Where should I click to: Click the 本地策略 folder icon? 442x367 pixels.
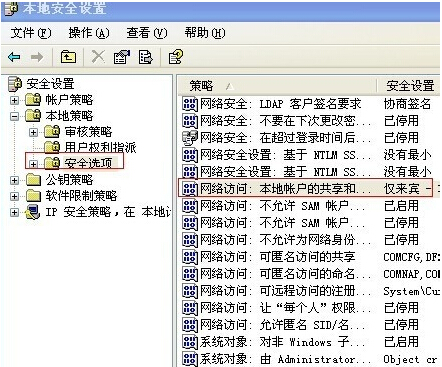click(33, 115)
